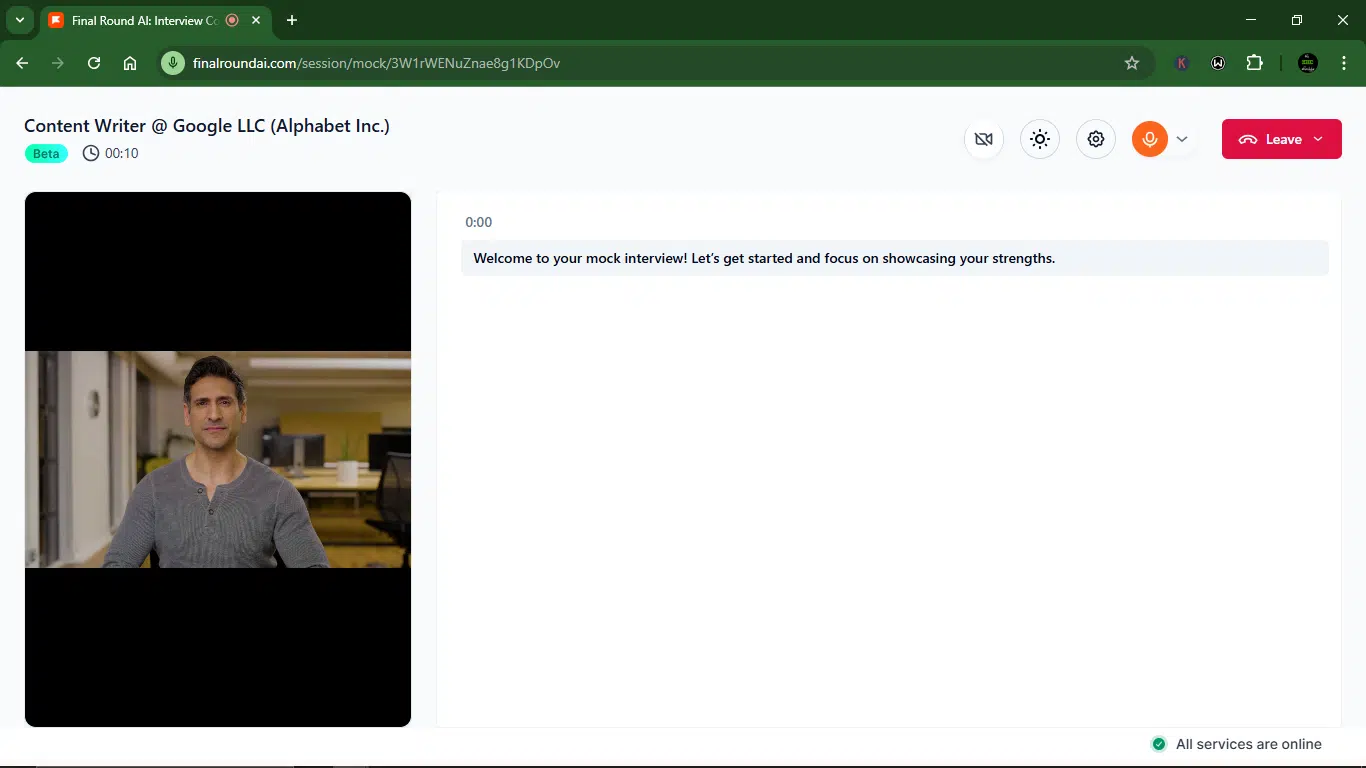Click the green services status check icon
This screenshot has height=768, width=1366.
(x=1159, y=744)
